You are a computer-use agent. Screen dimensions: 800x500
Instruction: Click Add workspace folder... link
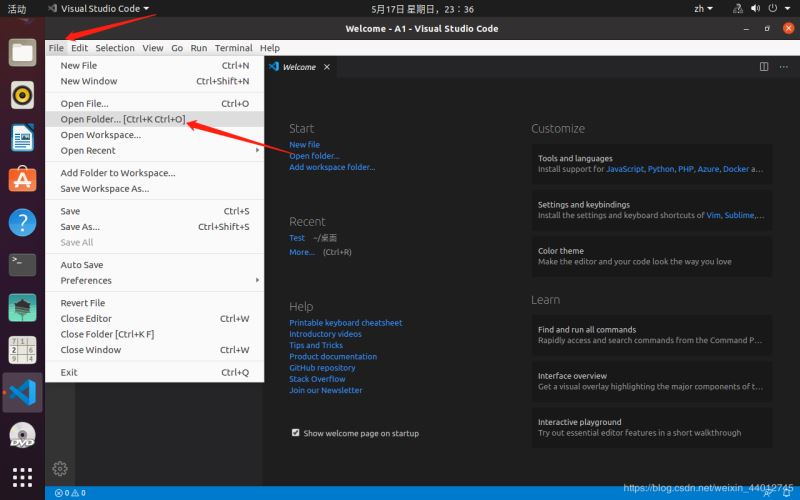point(332,167)
